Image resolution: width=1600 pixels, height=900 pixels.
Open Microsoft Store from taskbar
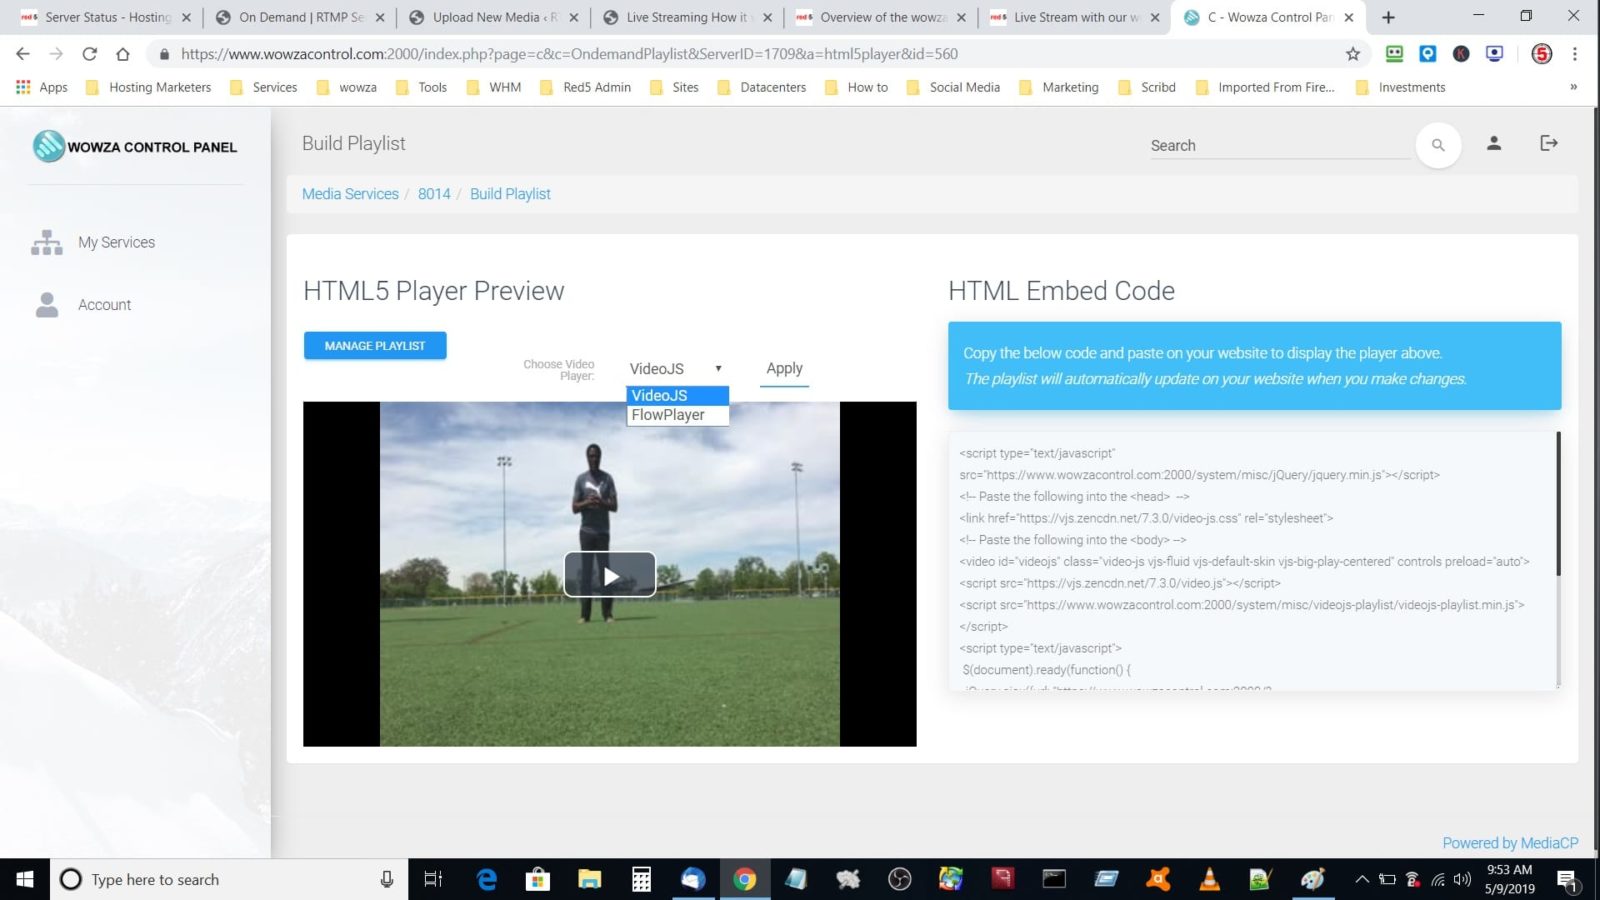[x=538, y=879]
